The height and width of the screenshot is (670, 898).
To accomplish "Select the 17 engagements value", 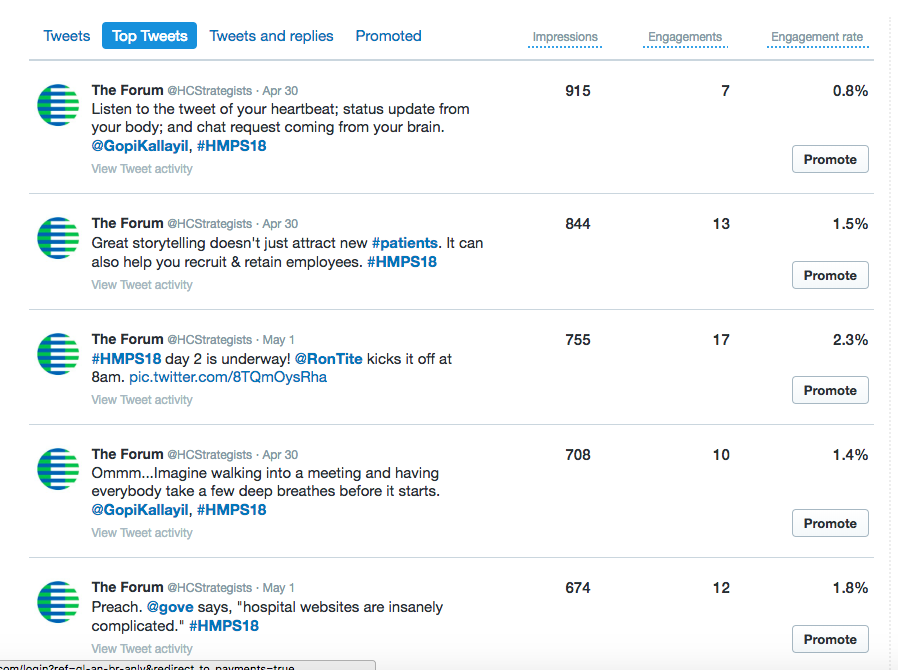I will (x=722, y=340).
